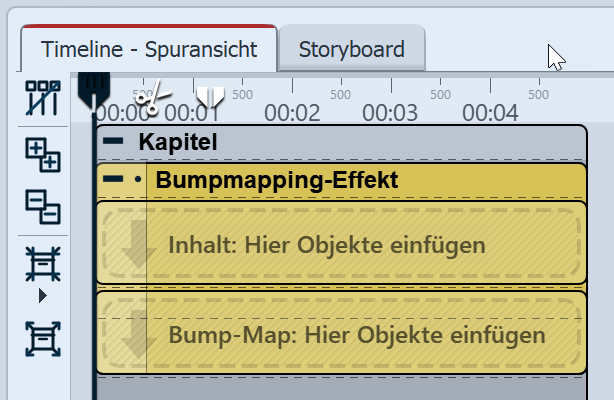Open the small arrow flyout under zoom icon
Image resolution: width=614 pixels, height=400 pixels.
(x=42, y=297)
